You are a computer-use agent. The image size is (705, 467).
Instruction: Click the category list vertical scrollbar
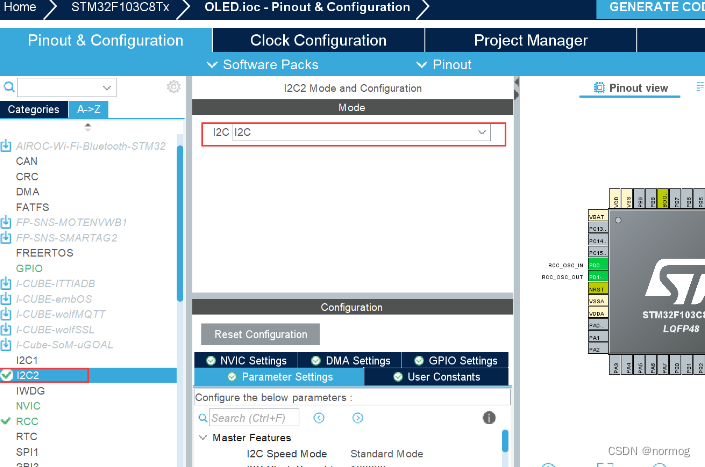point(180,223)
